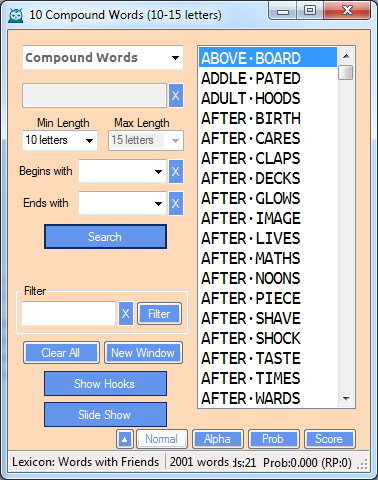Clear the search pattern with X button
Image resolution: width=378 pixels, height=480 pixels.
[x=176, y=96]
